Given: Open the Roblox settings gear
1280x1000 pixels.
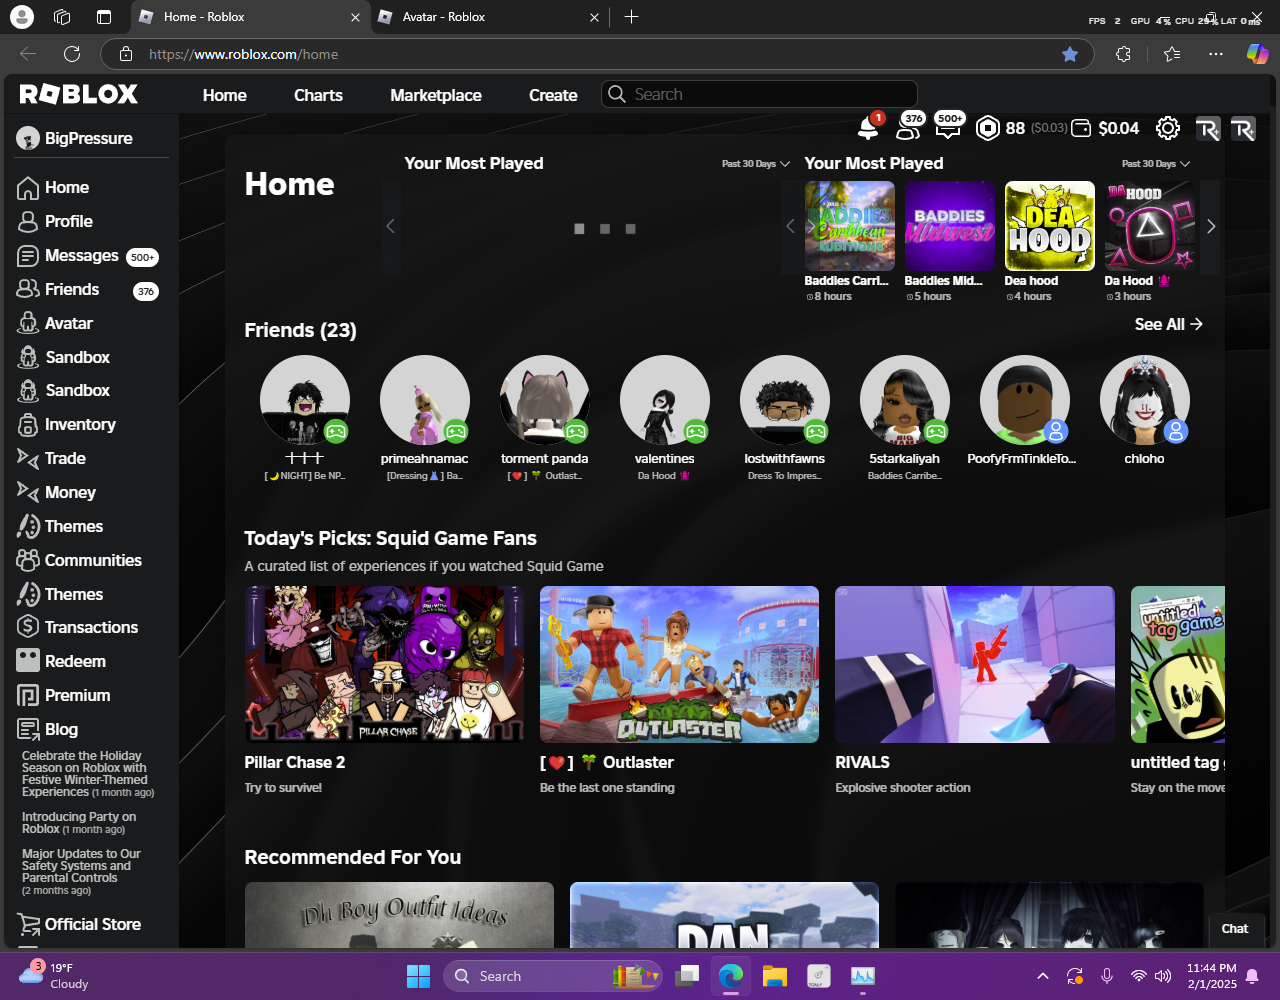Looking at the screenshot, I should point(1167,128).
